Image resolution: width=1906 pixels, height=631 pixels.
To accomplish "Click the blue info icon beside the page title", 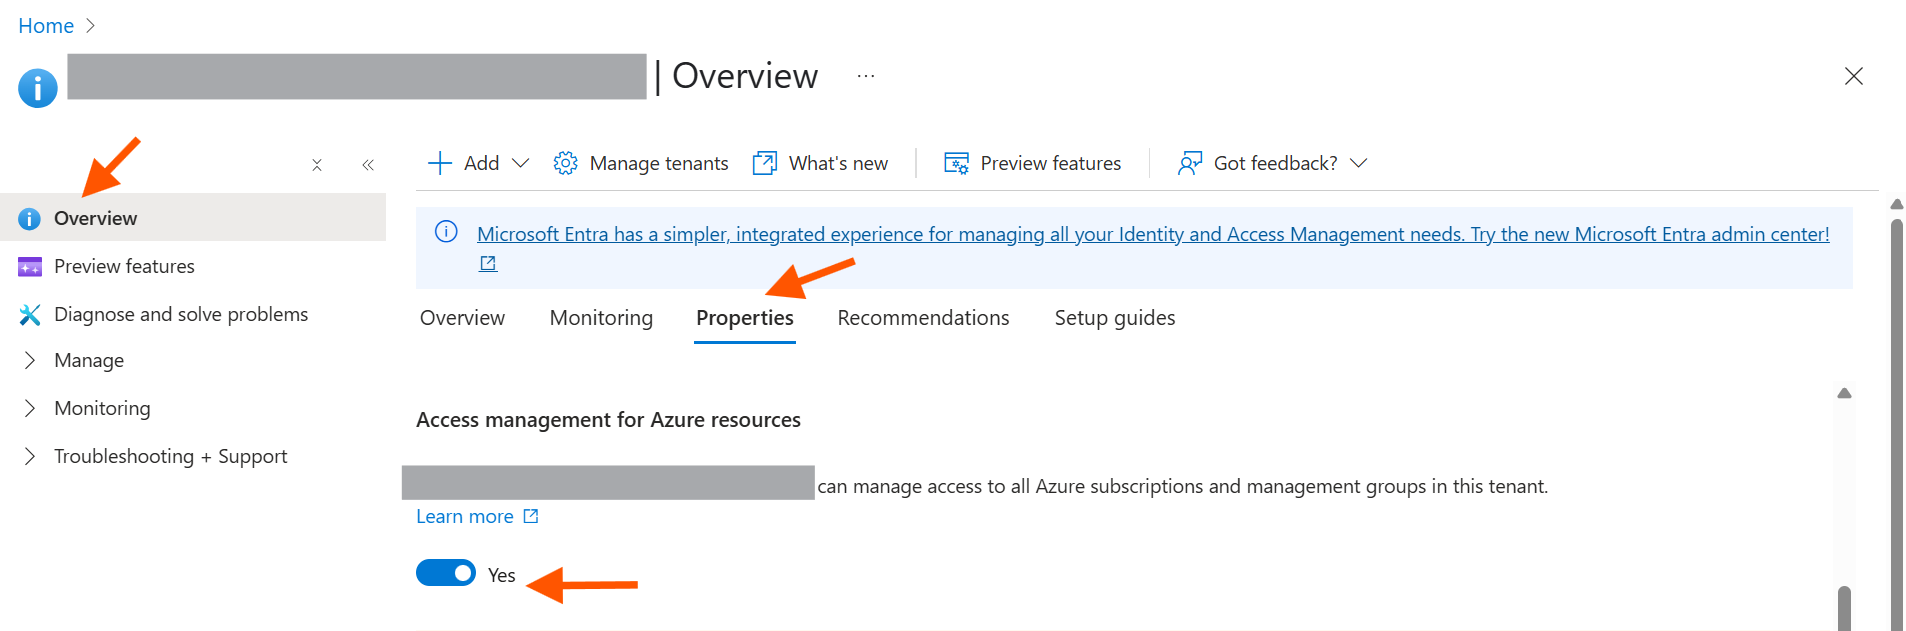I will [38, 88].
